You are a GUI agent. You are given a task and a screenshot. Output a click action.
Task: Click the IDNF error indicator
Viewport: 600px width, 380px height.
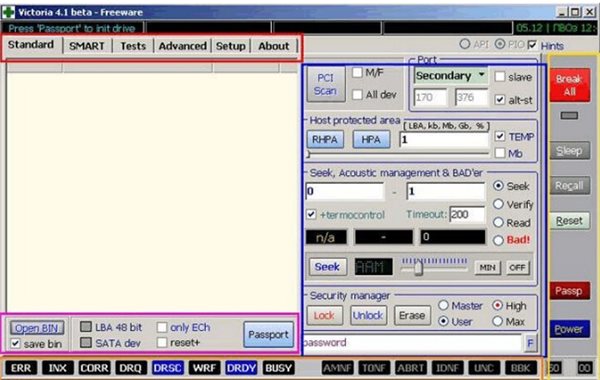[447, 368]
